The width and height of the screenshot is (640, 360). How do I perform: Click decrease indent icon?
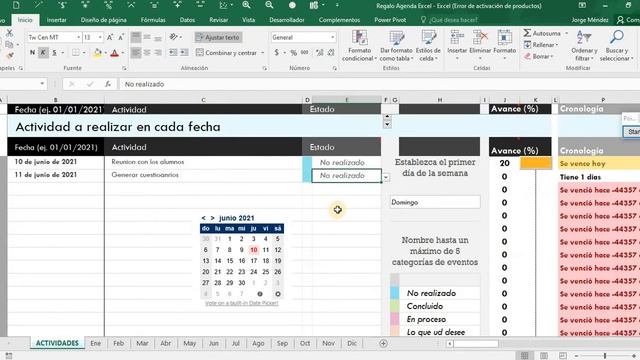(173, 53)
